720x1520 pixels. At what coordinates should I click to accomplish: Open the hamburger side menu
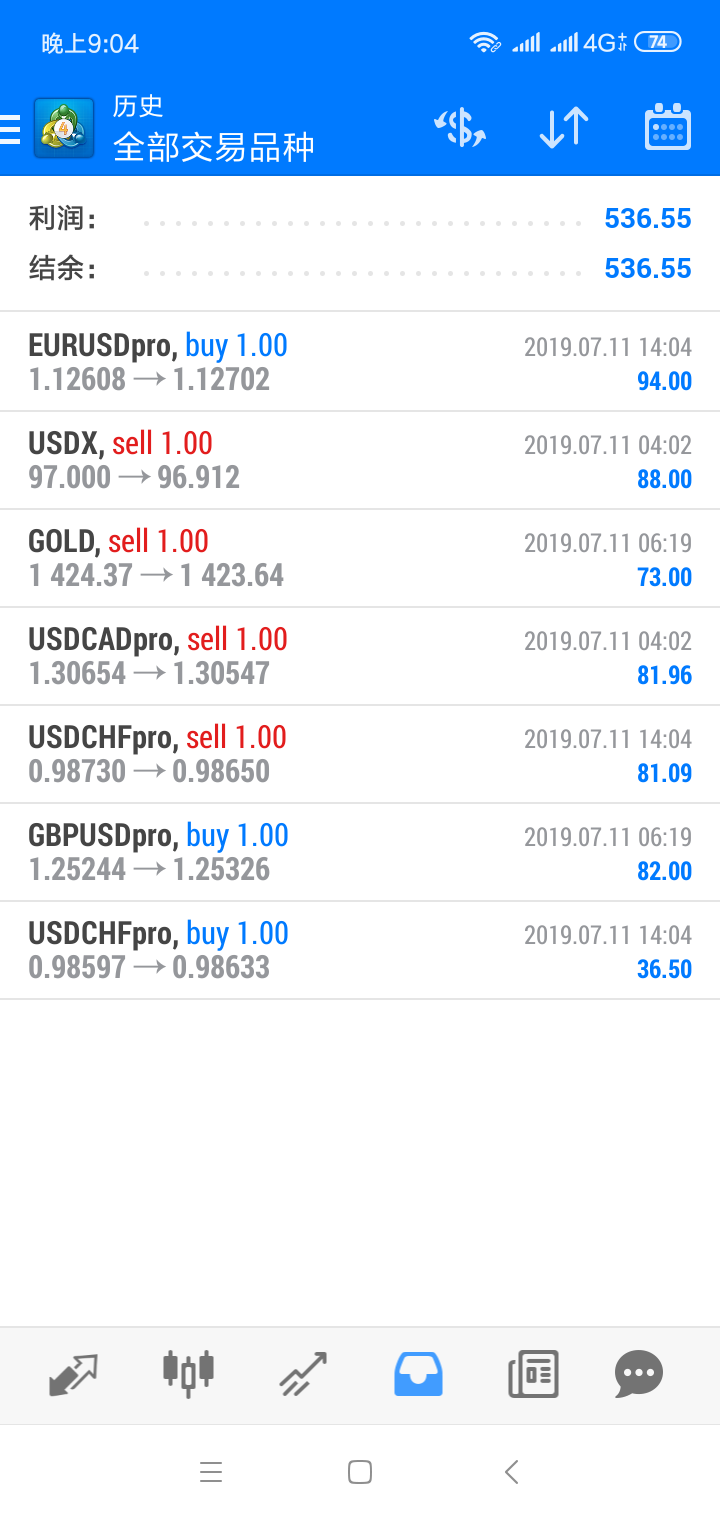pyautogui.click(x=10, y=130)
